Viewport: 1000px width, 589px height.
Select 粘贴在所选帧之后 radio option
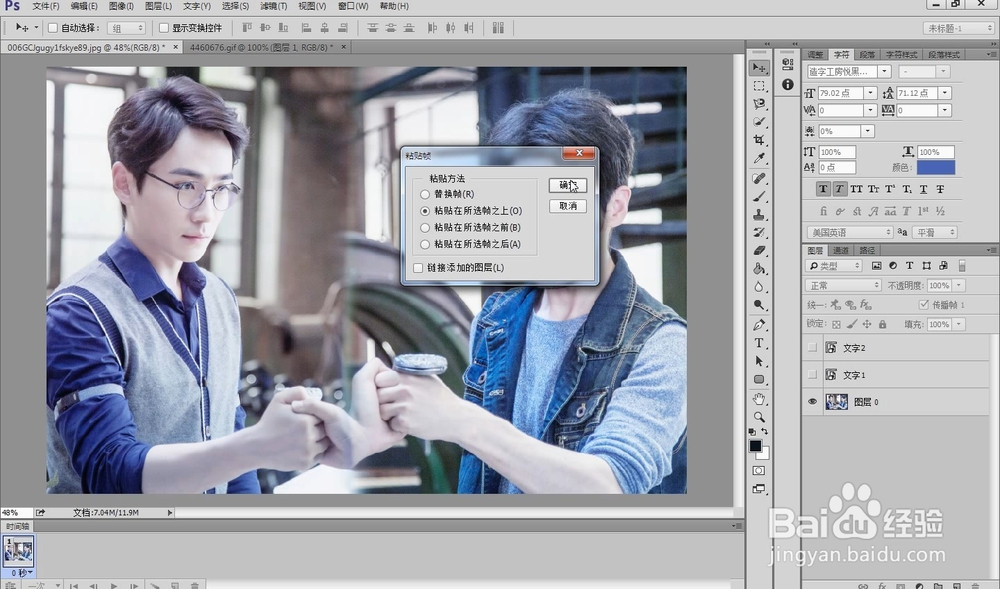tap(425, 244)
